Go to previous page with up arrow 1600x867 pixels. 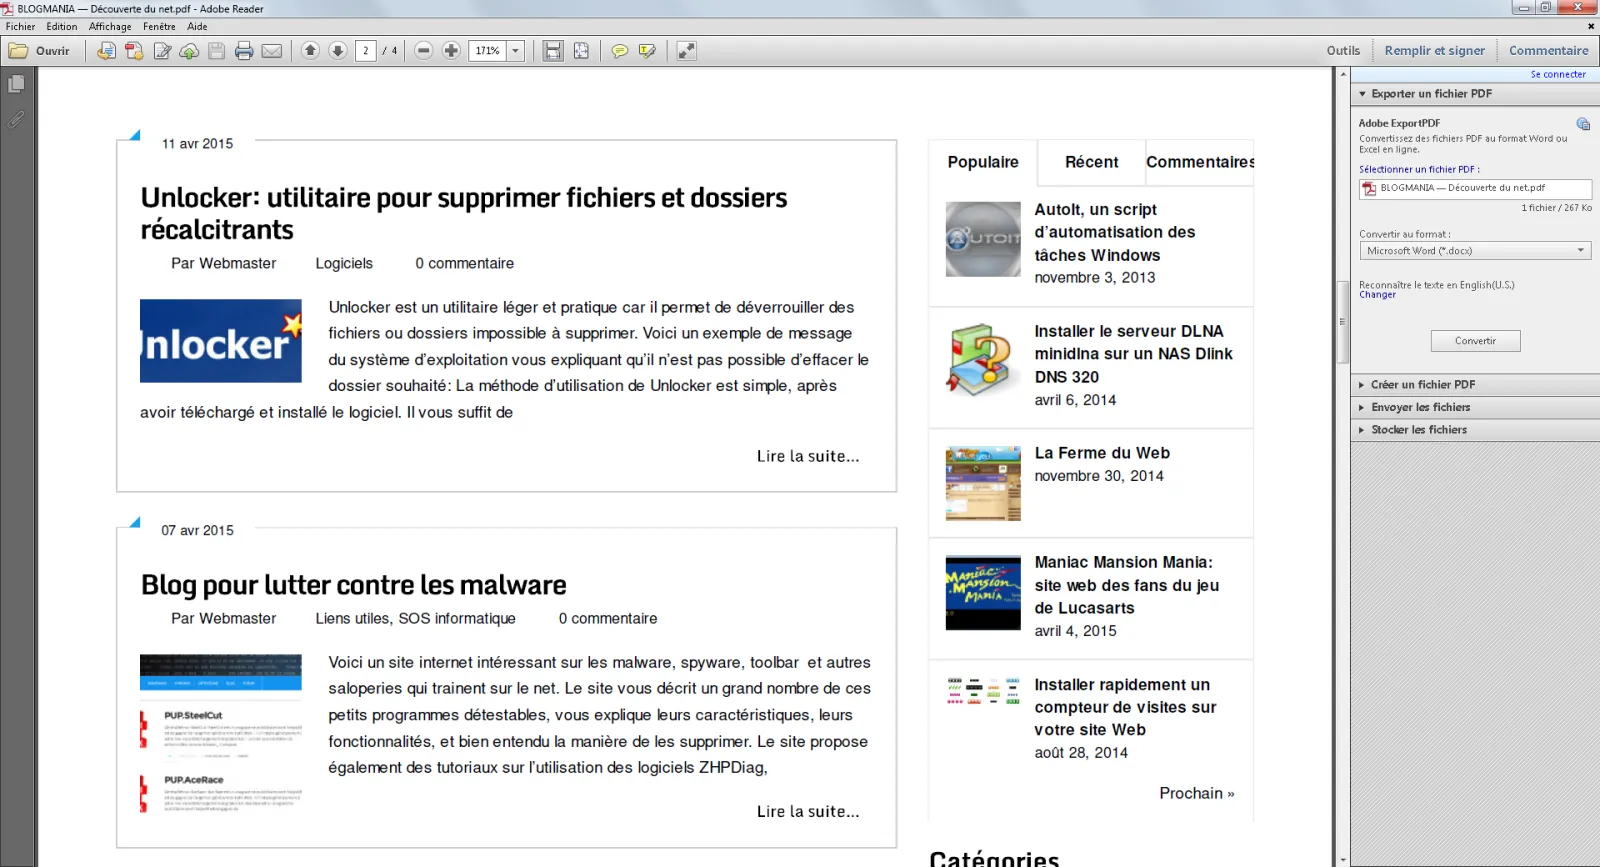[x=310, y=51]
